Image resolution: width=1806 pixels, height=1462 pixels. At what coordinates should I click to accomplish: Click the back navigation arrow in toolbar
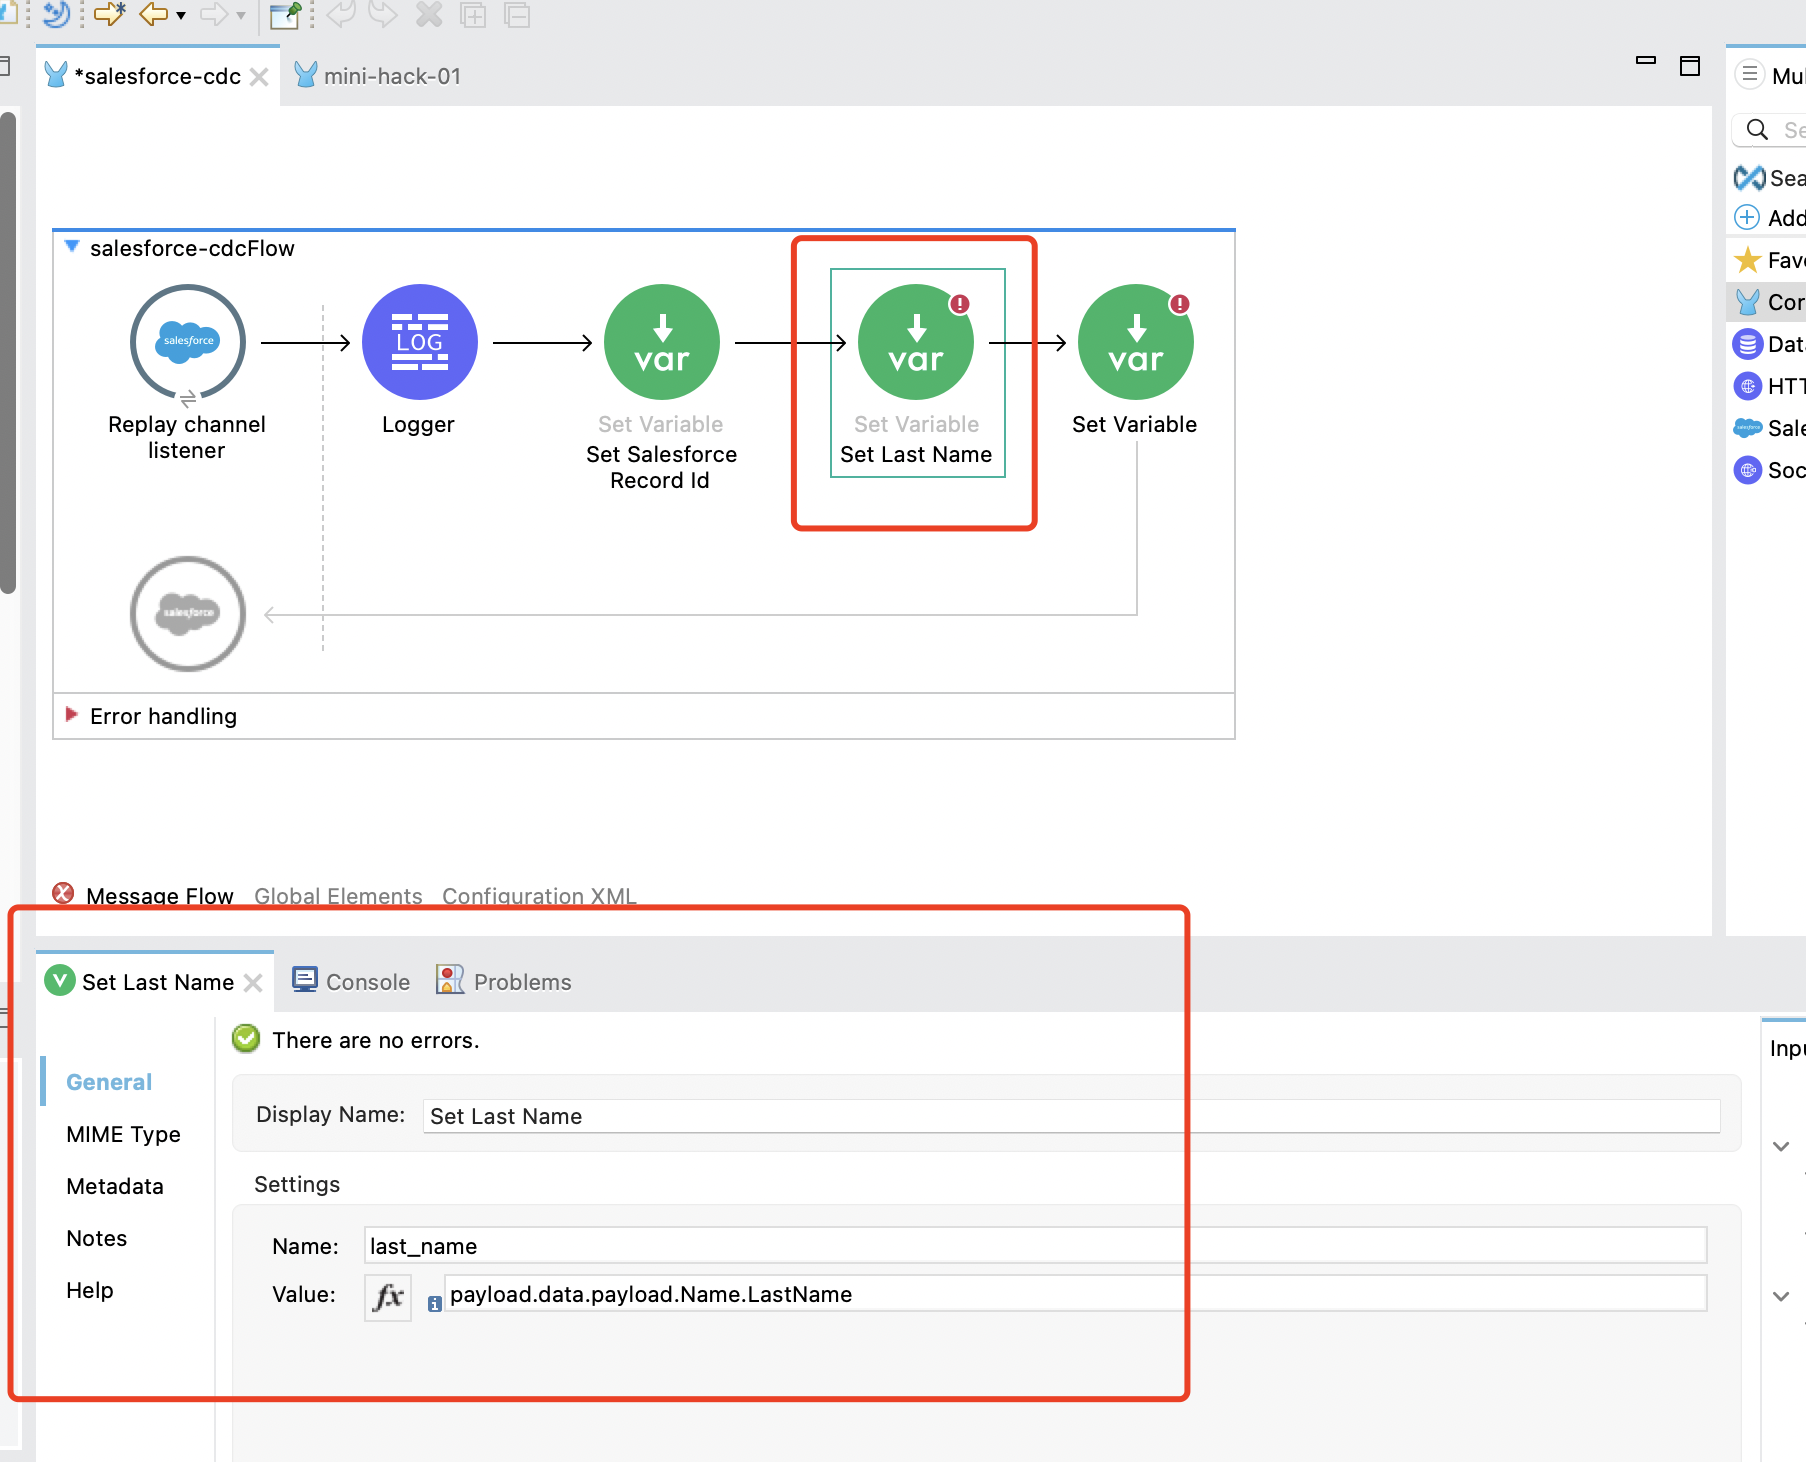pyautogui.click(x=153, y=14)
